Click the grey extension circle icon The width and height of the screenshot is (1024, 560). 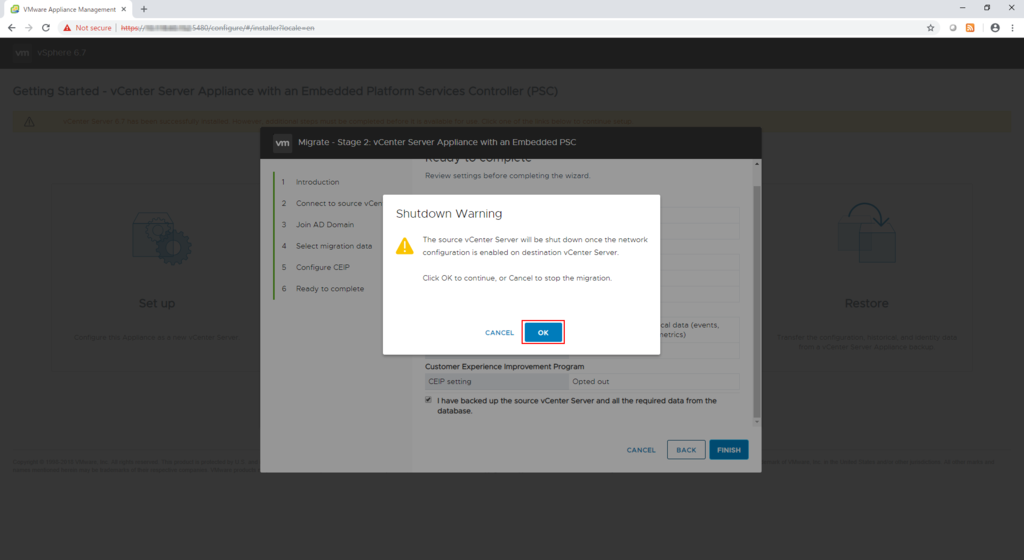[953, 28]
